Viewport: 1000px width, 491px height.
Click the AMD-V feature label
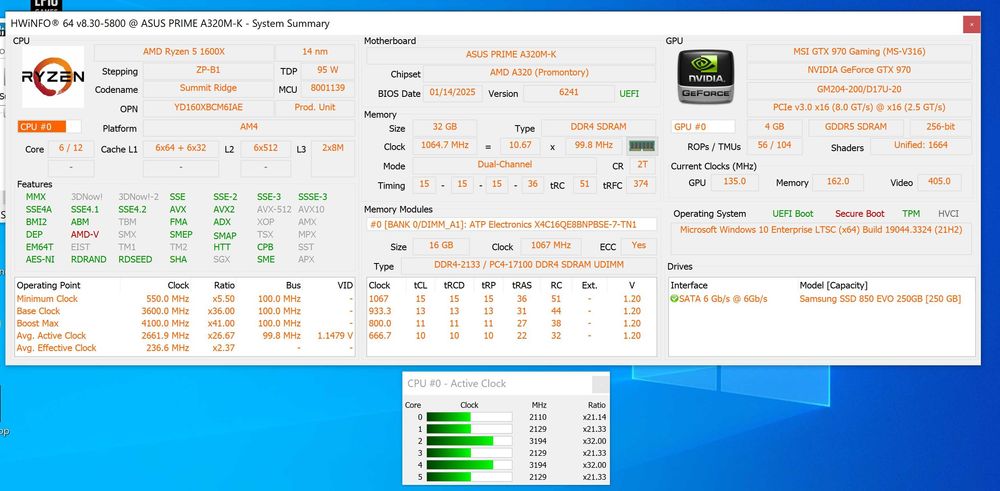(85, 235)
